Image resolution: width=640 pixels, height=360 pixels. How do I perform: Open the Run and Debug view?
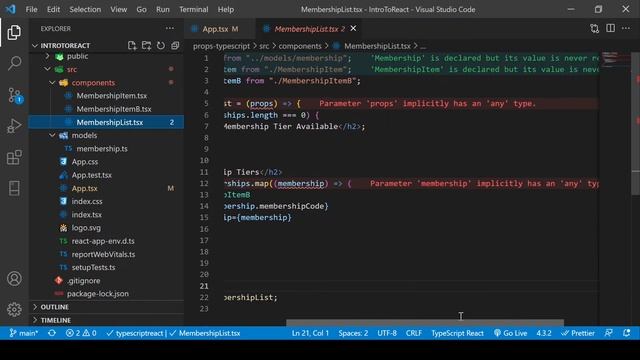[x=14, y=126]
